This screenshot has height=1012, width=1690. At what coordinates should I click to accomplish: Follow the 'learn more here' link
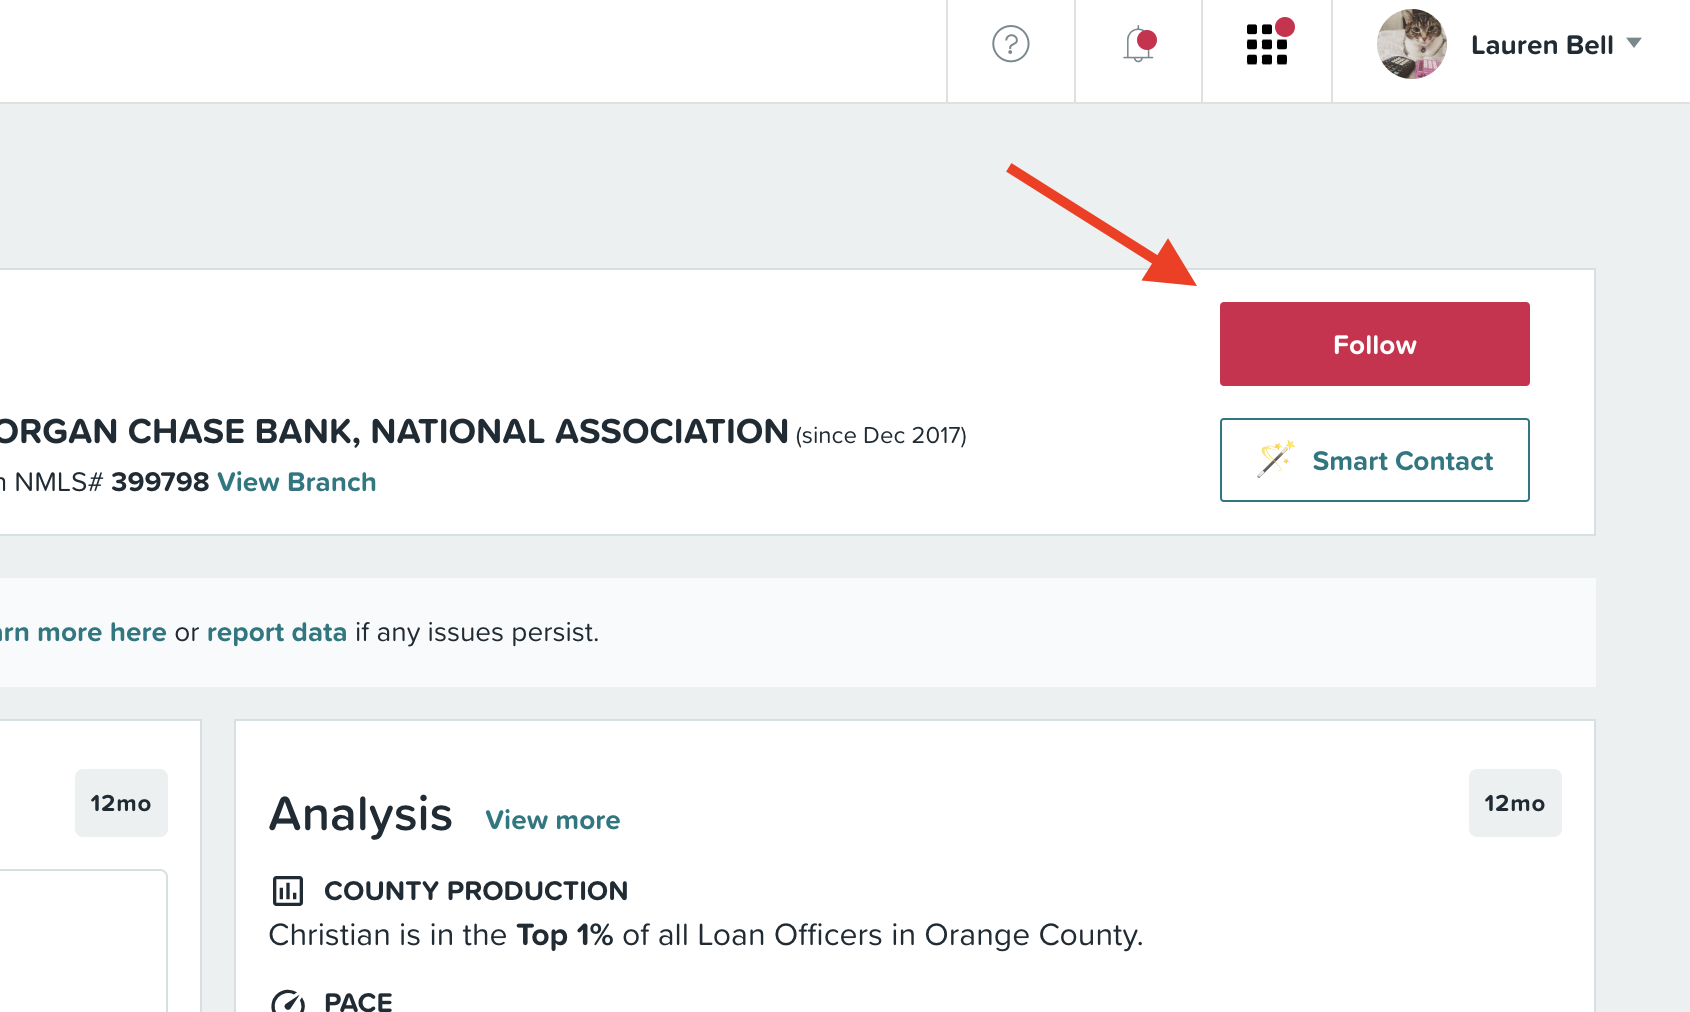(x=83, y=632)
